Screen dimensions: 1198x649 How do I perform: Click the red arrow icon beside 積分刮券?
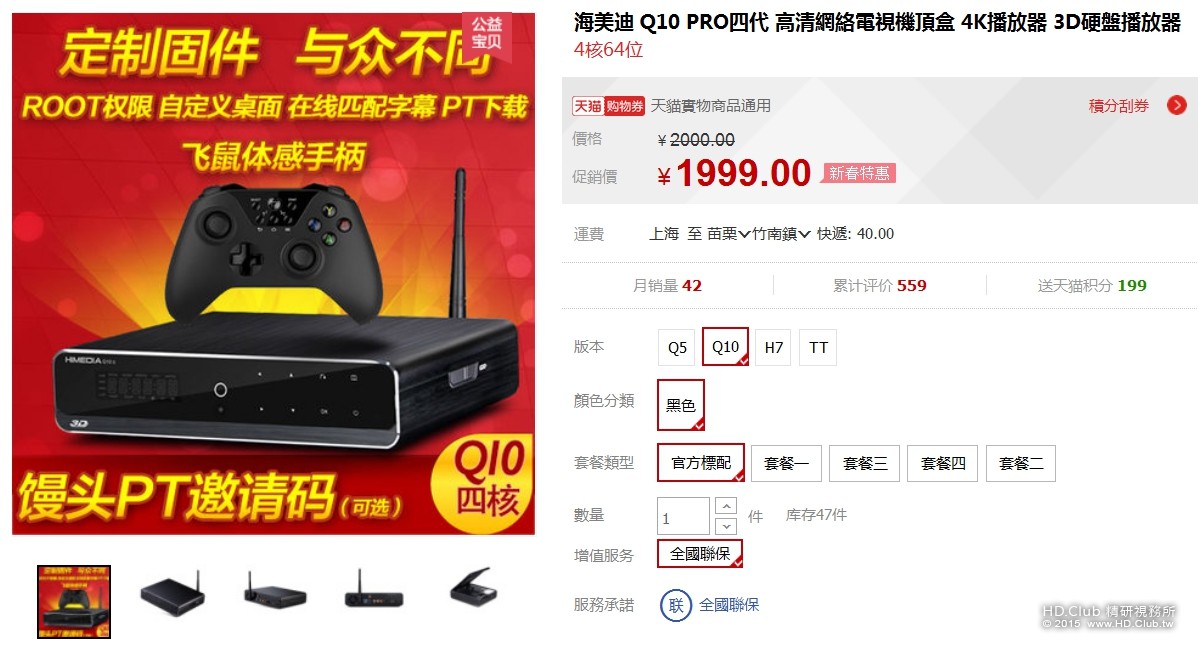coord(1177,105)
